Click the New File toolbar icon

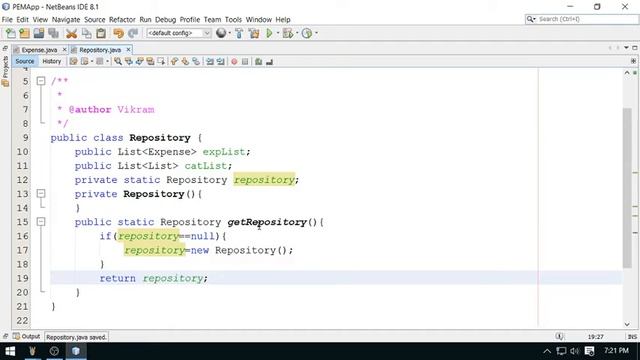[x=11, y=33]
